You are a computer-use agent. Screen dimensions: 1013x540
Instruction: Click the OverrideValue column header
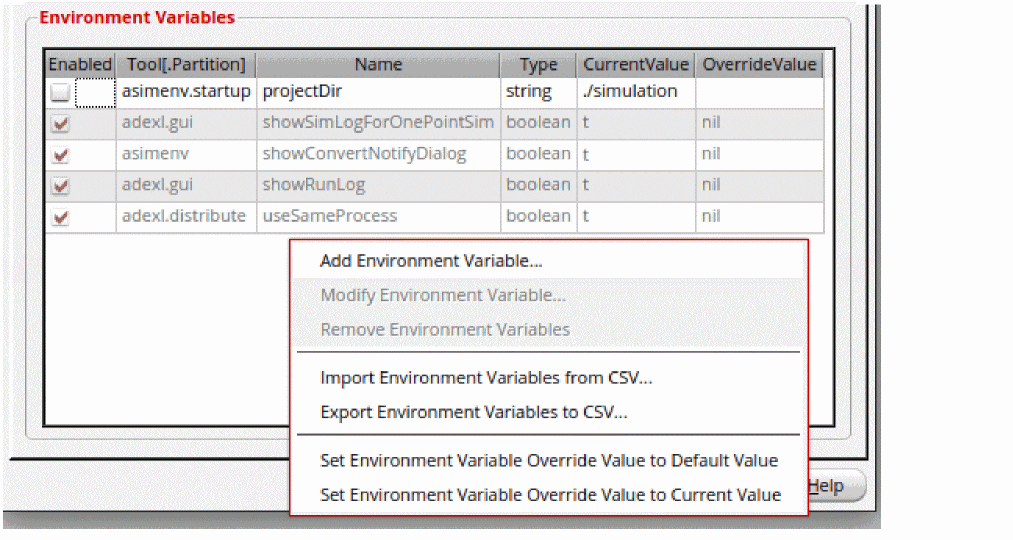[x=759, y=65]
